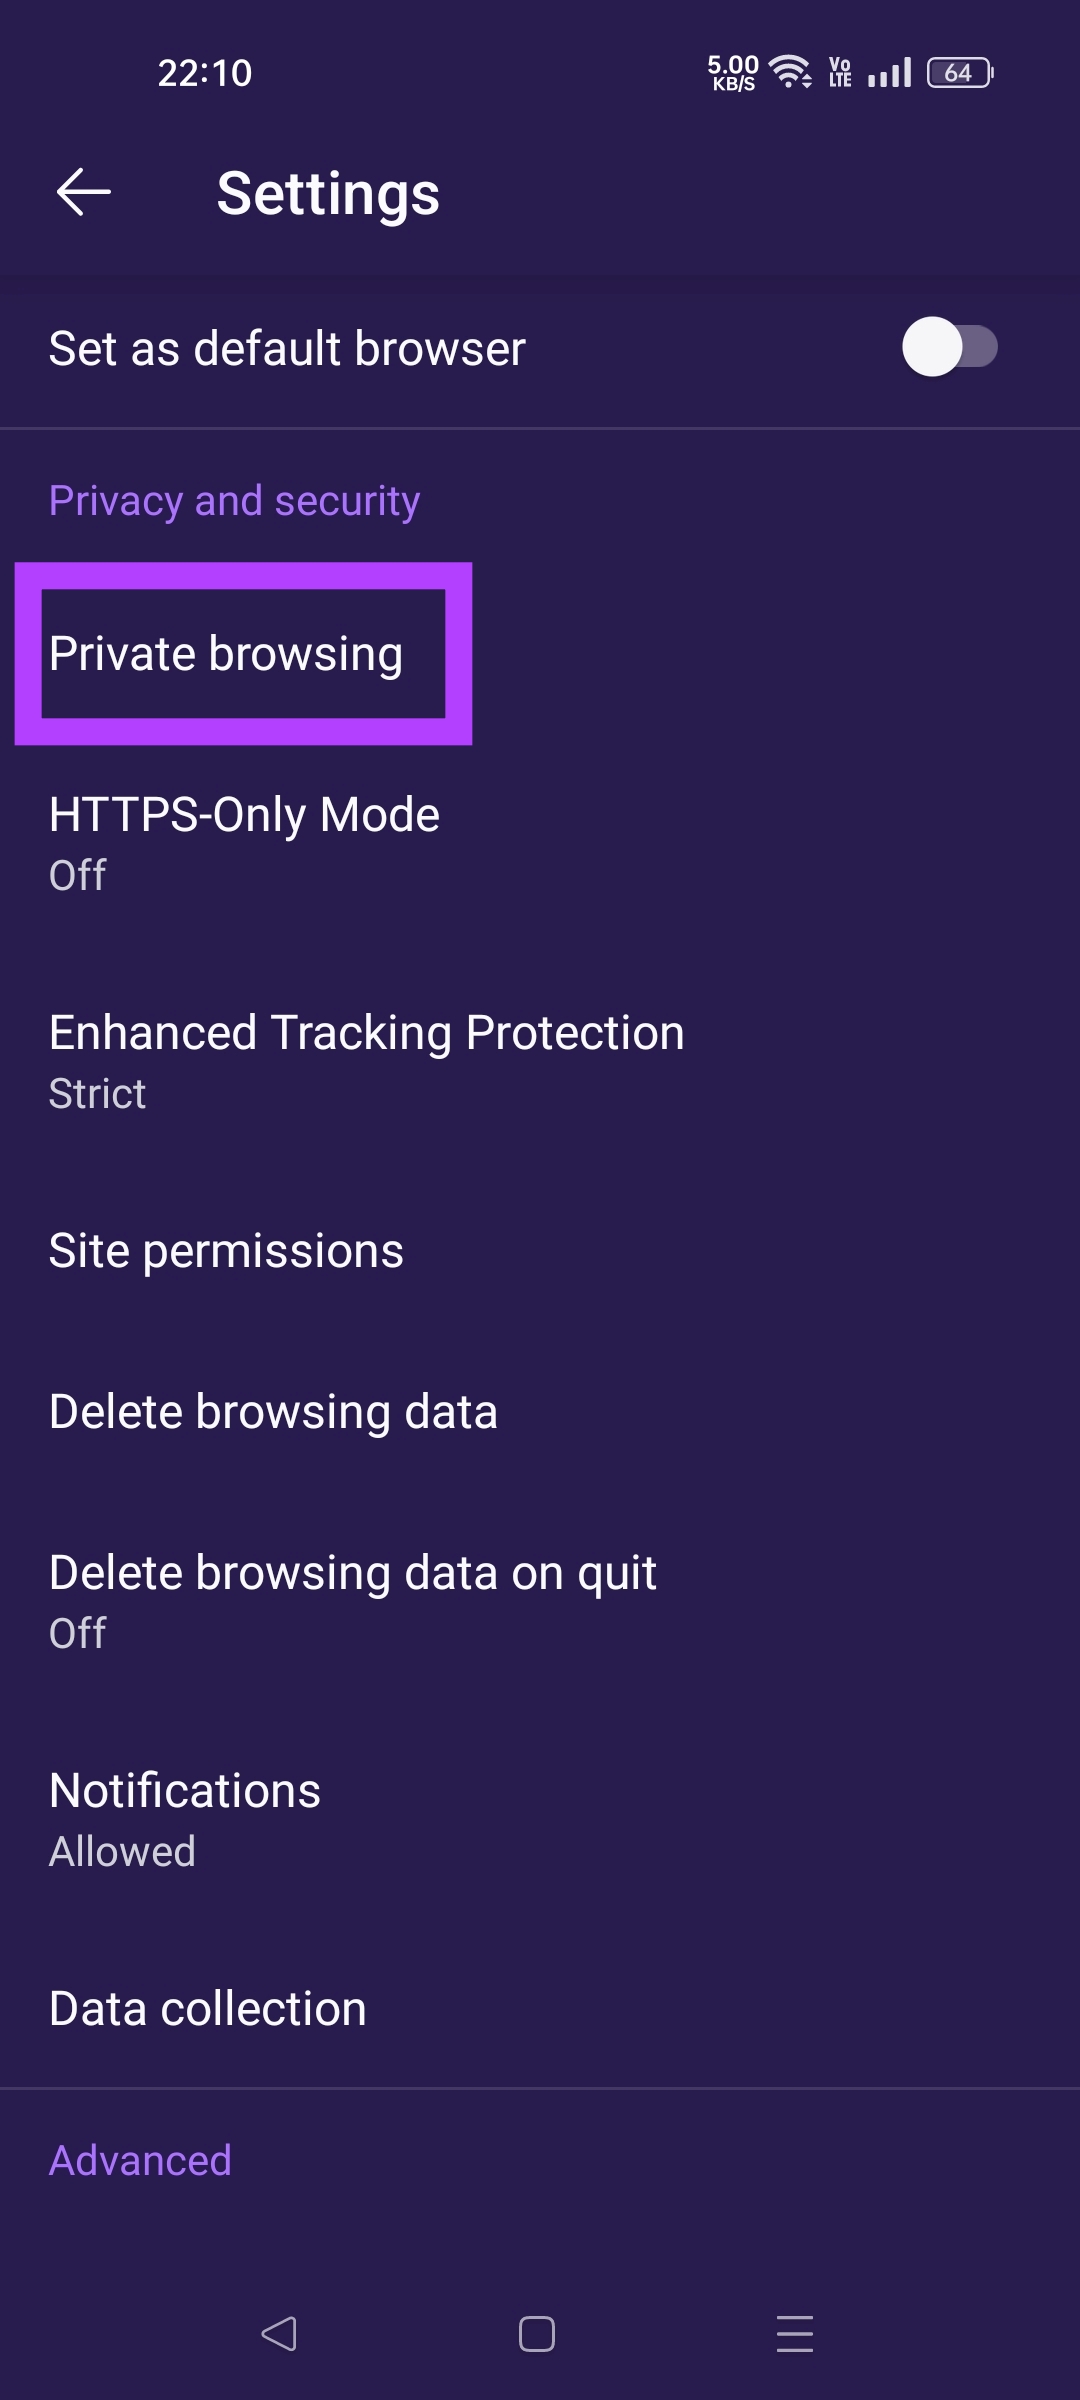Select the Privacy and security section header
The width and height of the screenshot is (1080, 2400).
click(x=234, y=500)
